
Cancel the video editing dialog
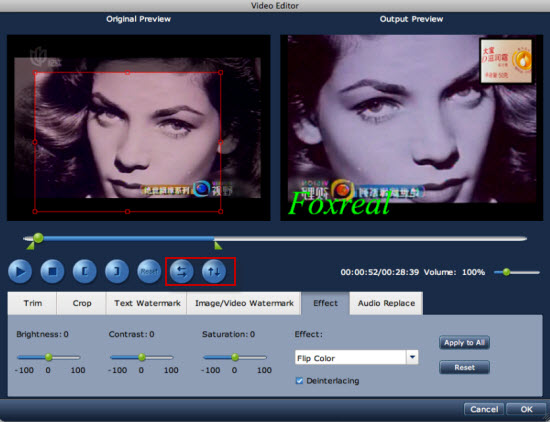click(484, 409)
